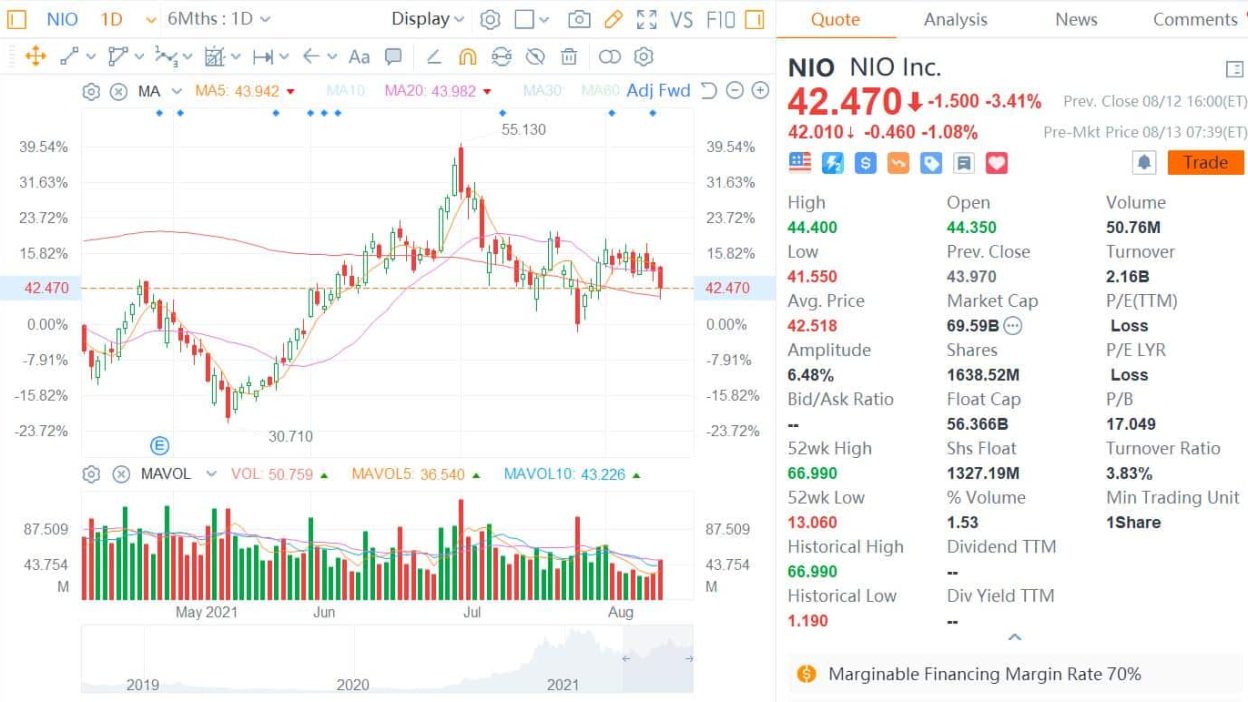1248x702 pixels.
Task: Select the angle drawing tool
Action: point(434,57)
